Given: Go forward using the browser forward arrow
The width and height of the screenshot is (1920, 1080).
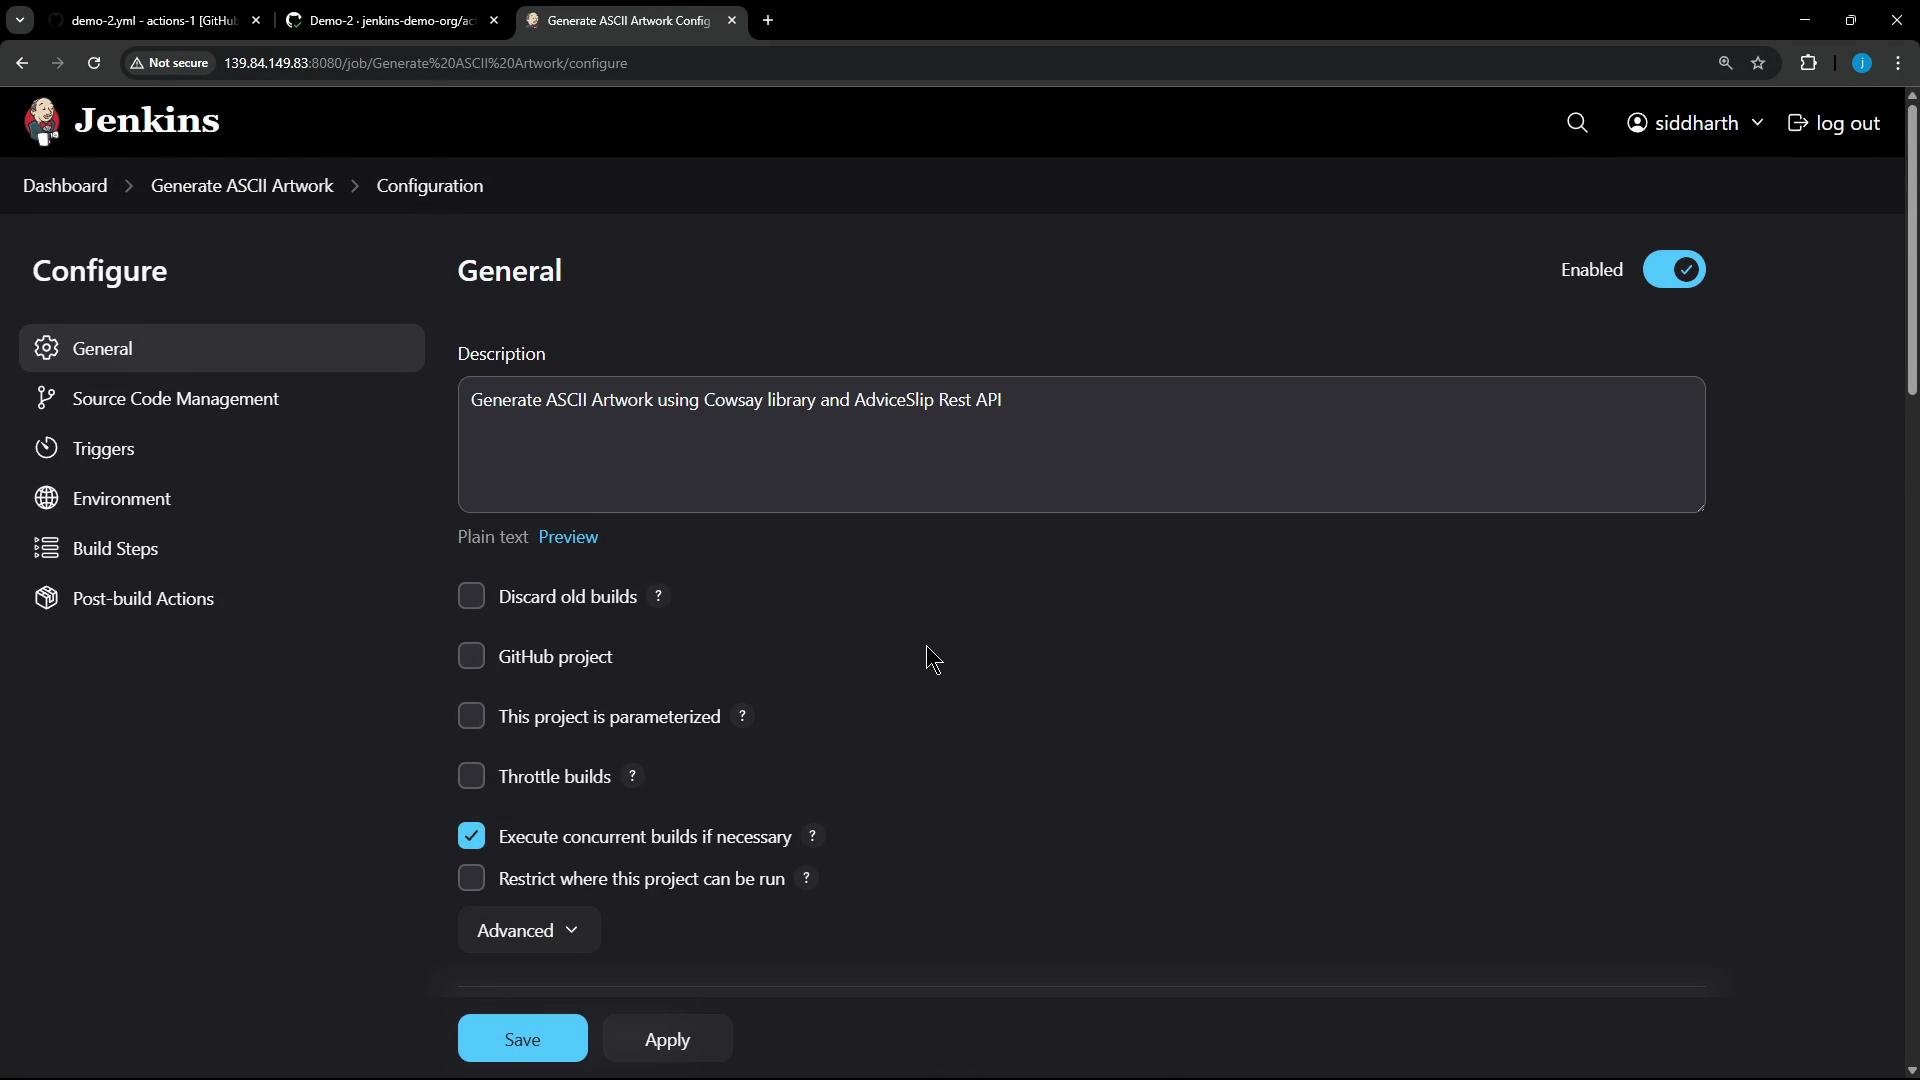Looking at the screenshot, I should pos(58,63).
